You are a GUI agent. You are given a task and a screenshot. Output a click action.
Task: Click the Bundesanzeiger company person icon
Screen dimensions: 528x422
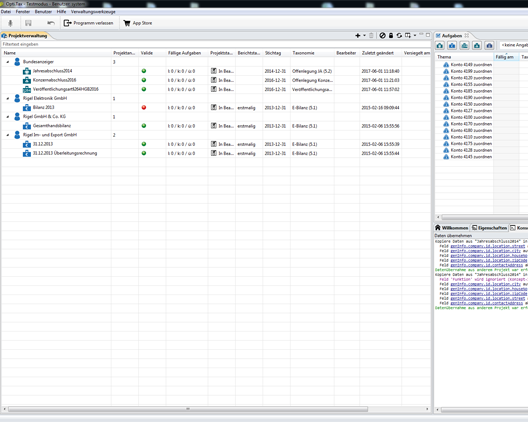(x=17, y=62)
